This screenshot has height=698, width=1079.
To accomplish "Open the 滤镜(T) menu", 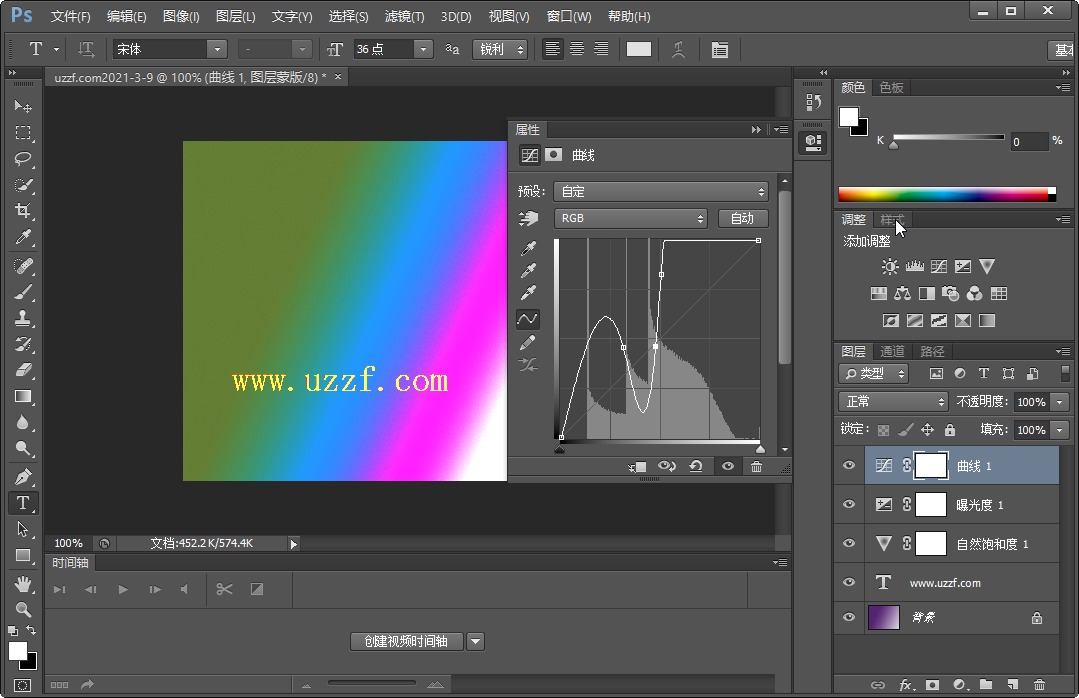I will point(404,16).
